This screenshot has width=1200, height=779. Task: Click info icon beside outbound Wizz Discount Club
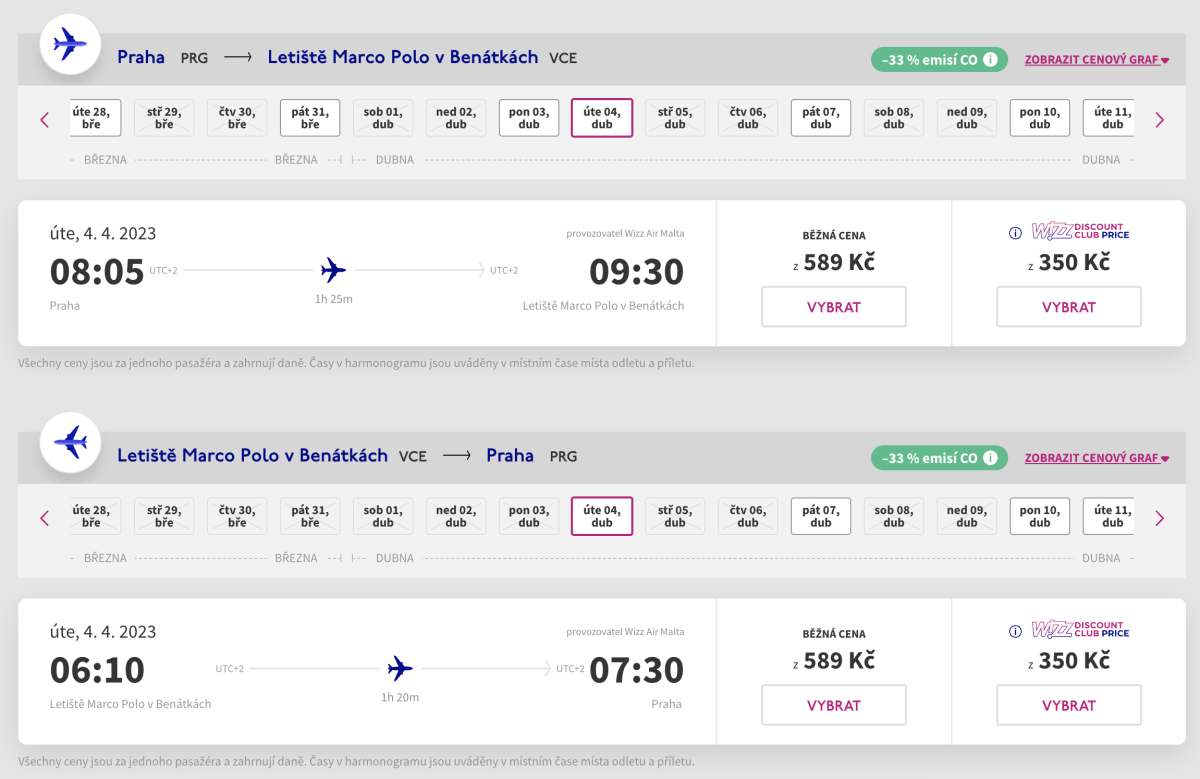(x=1015, y=233)
